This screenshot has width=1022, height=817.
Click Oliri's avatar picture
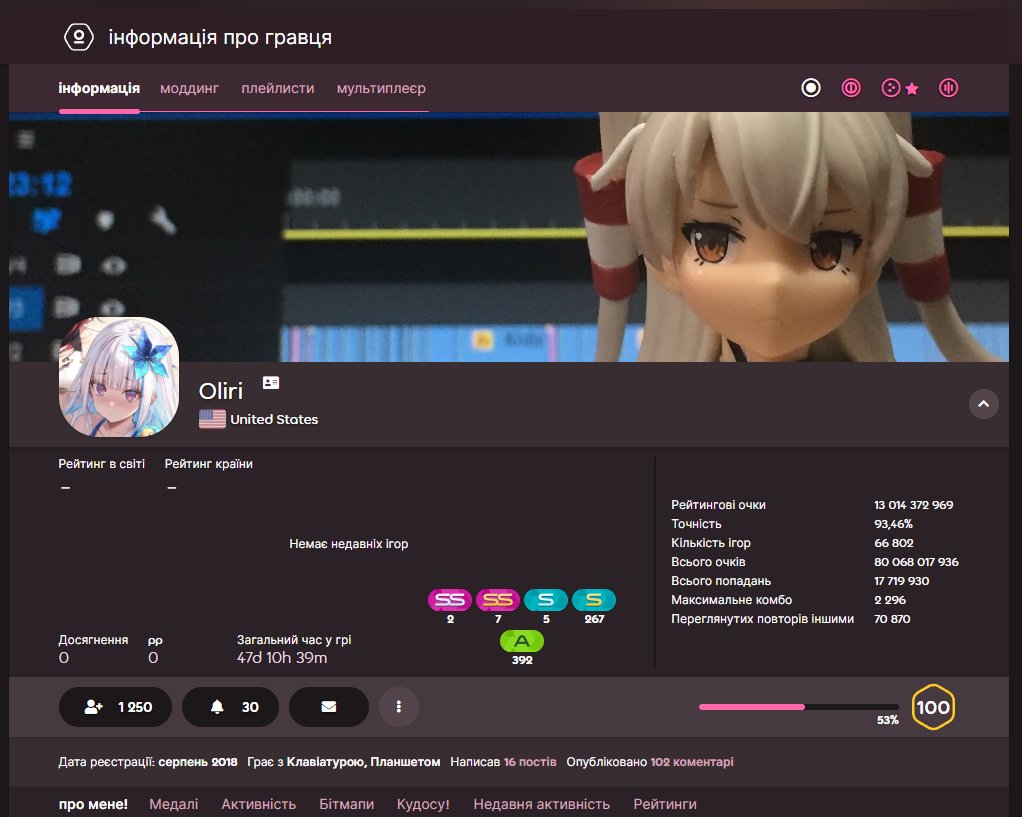(x=119, y=377)
